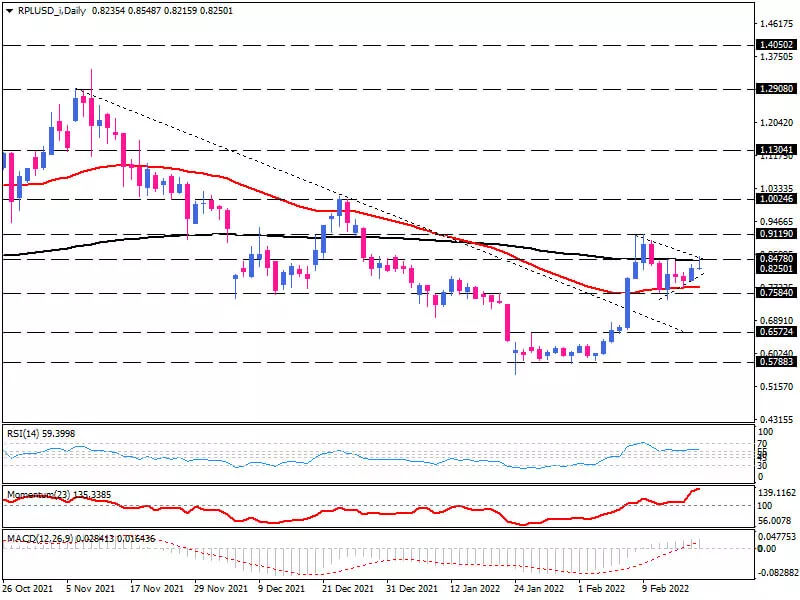
Task: Select the 12 Jan 2022 date label
Action: (x=476, y=589)
